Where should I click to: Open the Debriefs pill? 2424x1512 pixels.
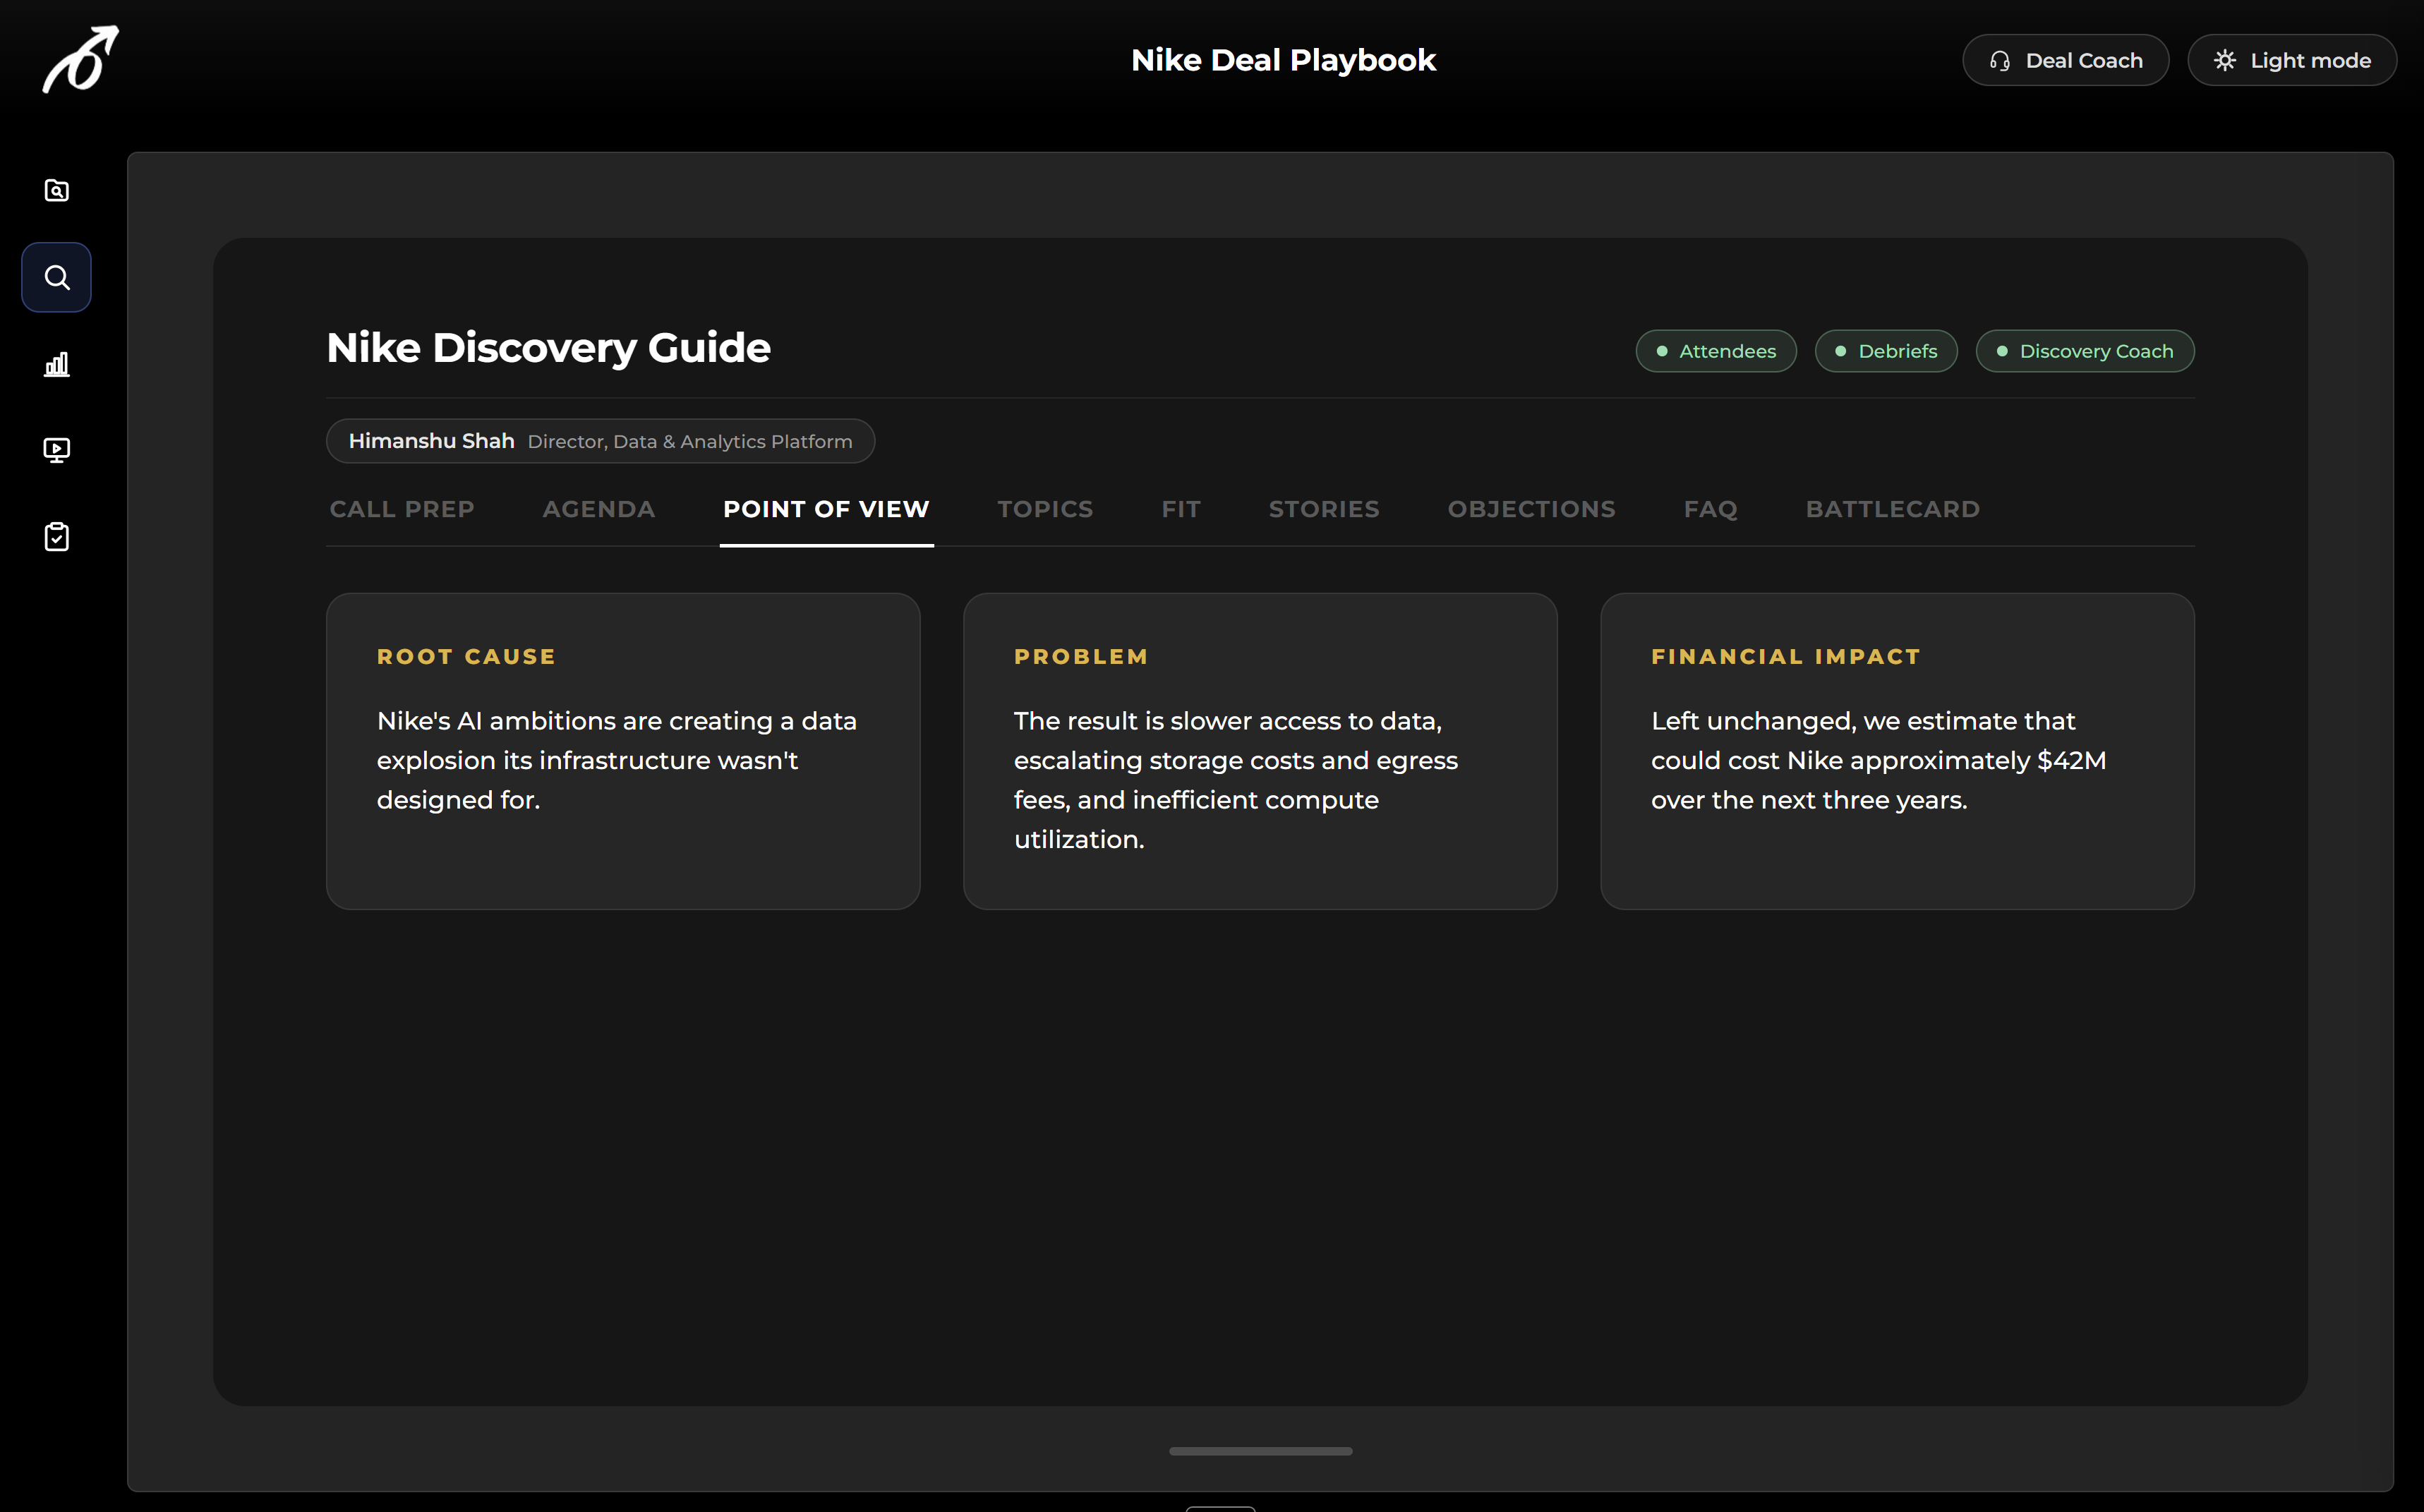1886,351
